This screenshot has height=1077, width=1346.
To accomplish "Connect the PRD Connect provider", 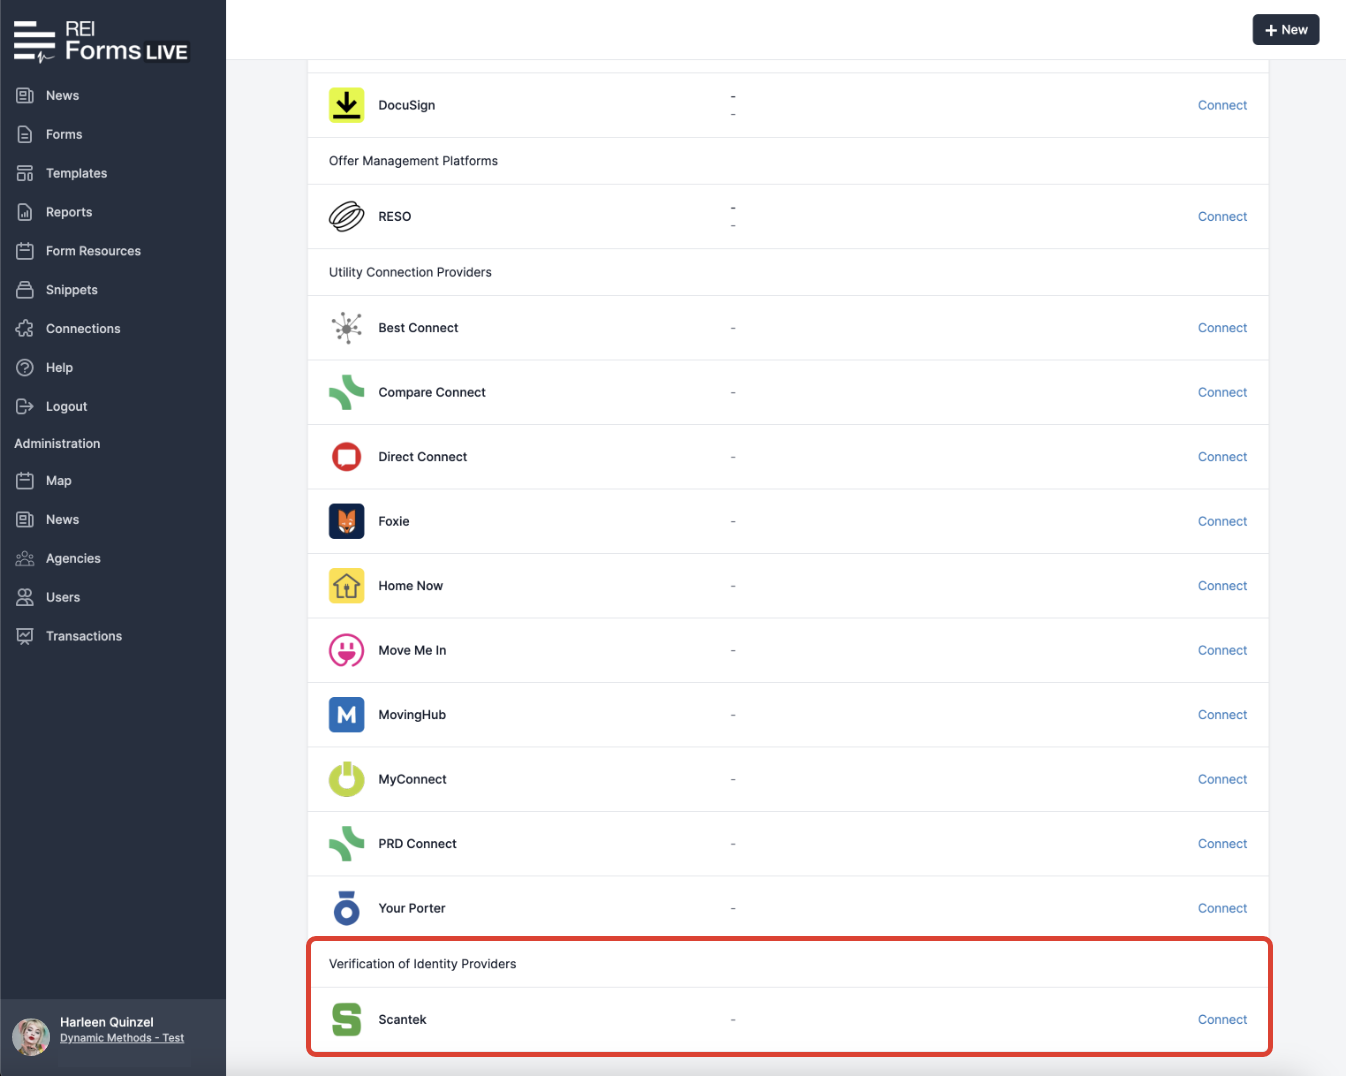I will point(1222,844).
